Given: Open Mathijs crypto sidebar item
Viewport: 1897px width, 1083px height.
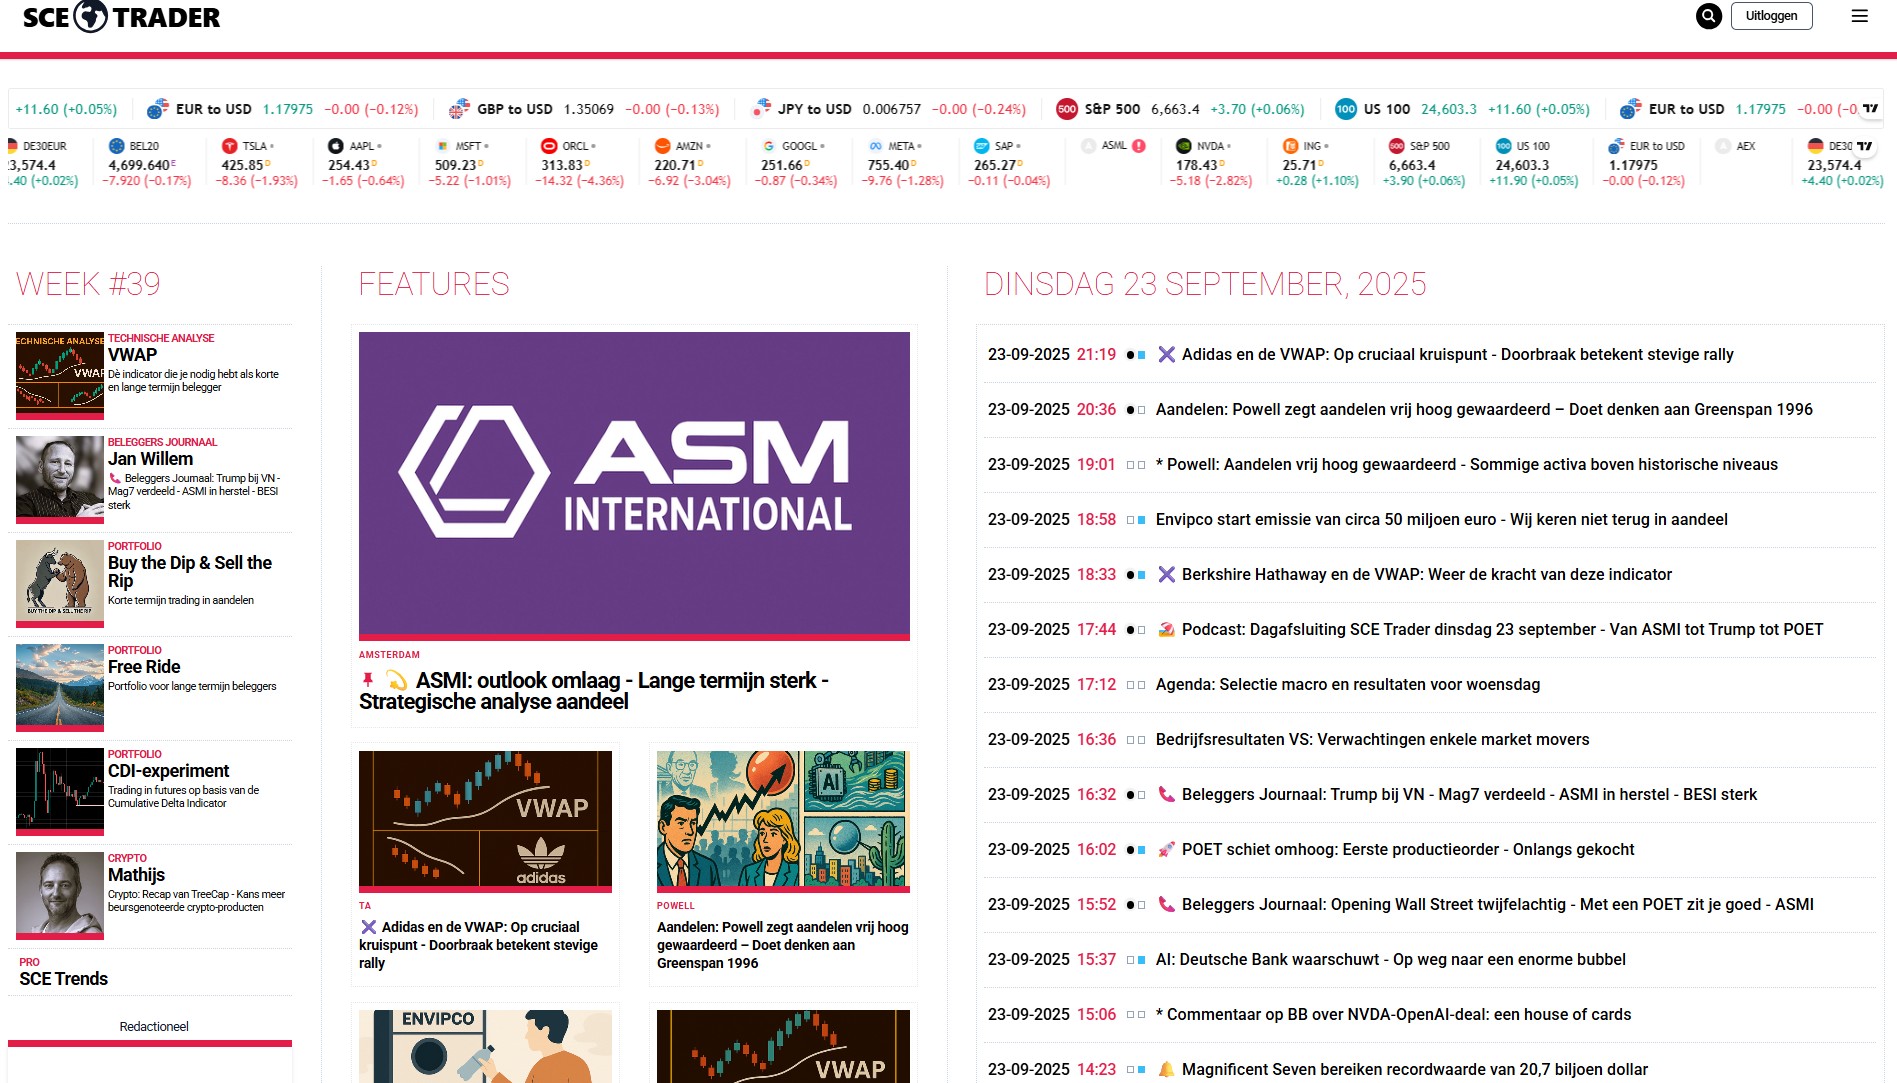Looking at the screenshot, I should pos(152,896).
